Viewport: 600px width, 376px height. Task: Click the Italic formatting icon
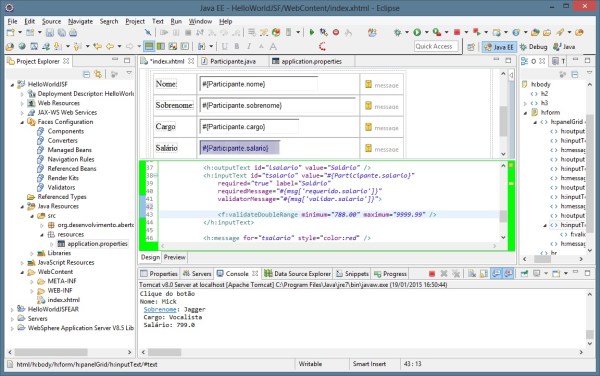(x=249, y=47)
